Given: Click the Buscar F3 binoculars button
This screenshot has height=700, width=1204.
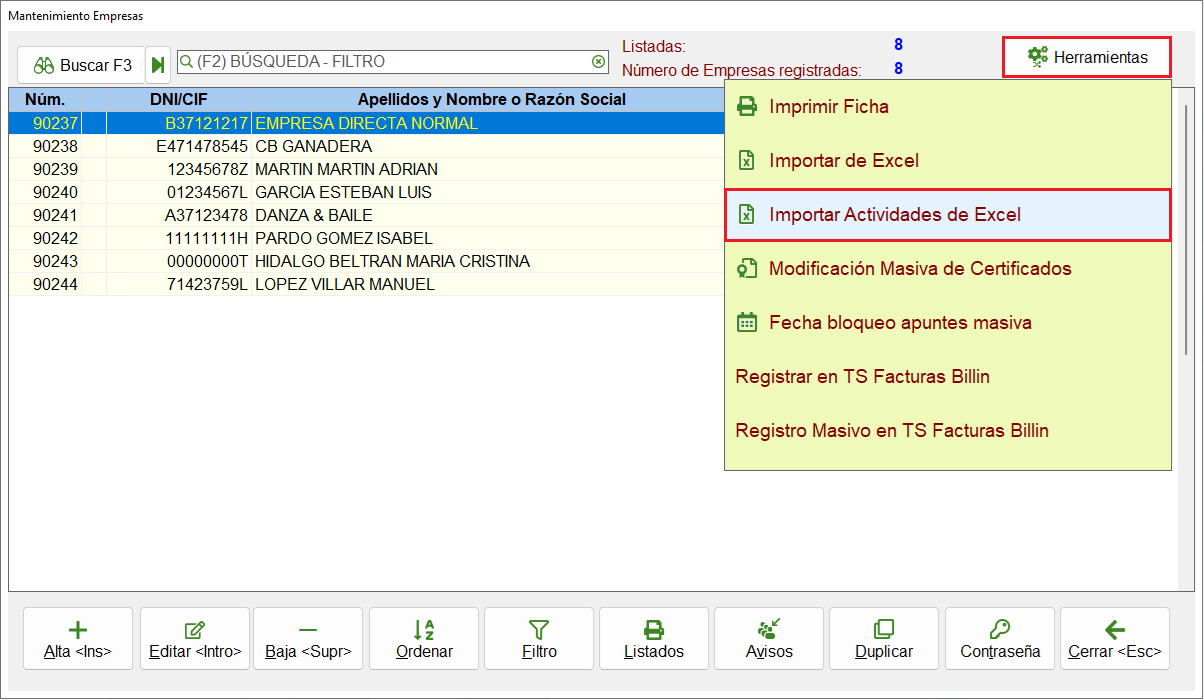Looking at the screenshot, I should click(81, 65).
